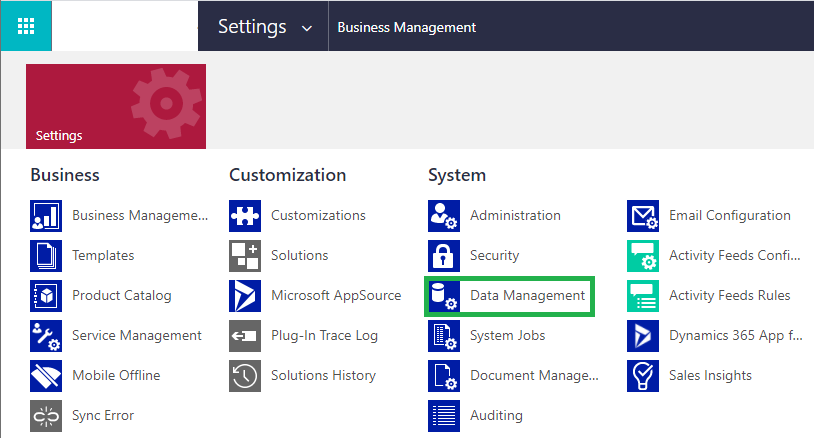This screenshot has width=814, height=438.
Task: Expand the Settings dropdown chevron
Action: [307, 29]
